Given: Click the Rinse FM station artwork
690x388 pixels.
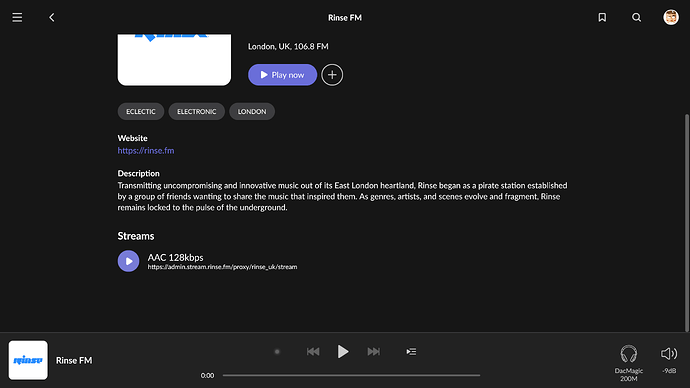Looking at the screenshot, I should click(174, 60).
